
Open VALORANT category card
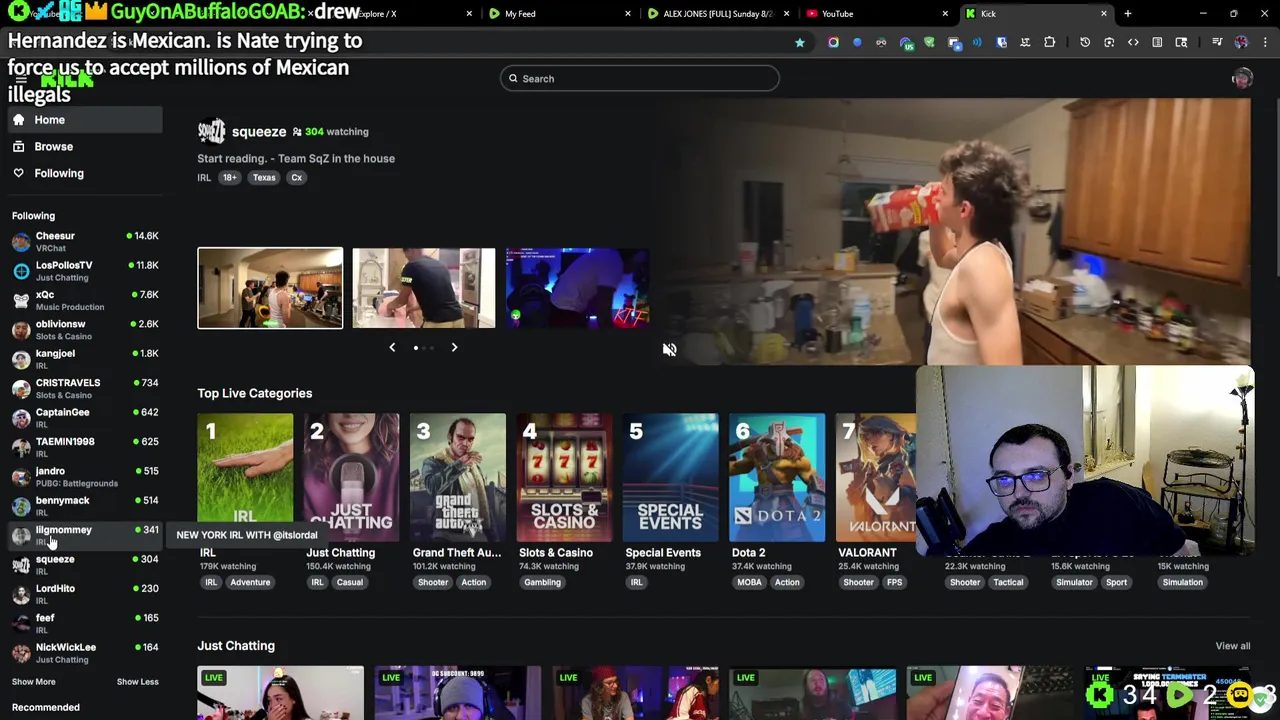[x=877, y=477]
